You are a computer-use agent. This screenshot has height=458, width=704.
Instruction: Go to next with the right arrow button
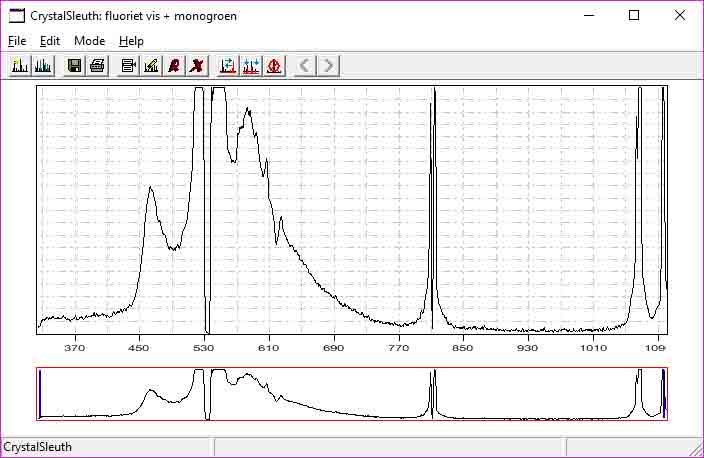coord(328,66)
